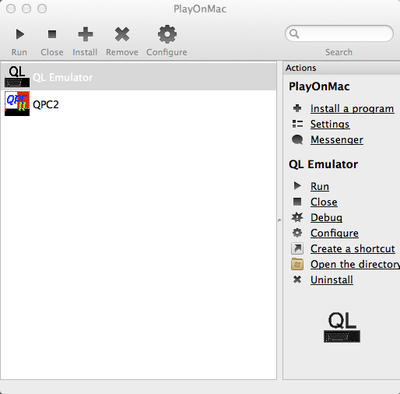Image resolution: width=400 pixels, height=394 pixels.
Task: Click the green zoom window button
Action: coord(42,9)
